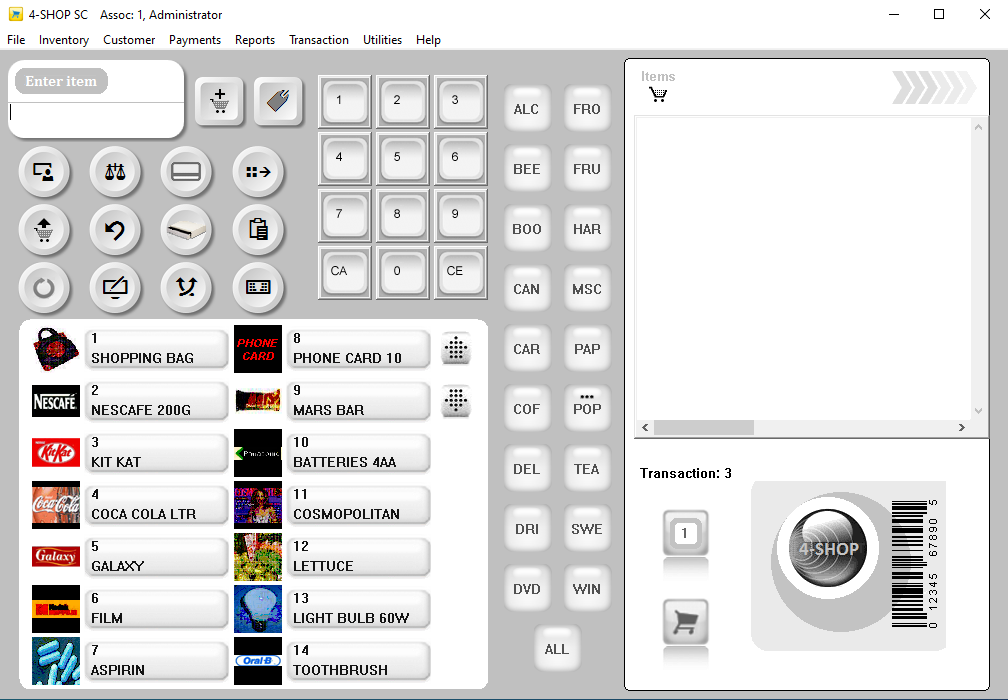Click the items list scroll down arrow
The height and width of the screenshot is (700, 1008).
(978, 411)
